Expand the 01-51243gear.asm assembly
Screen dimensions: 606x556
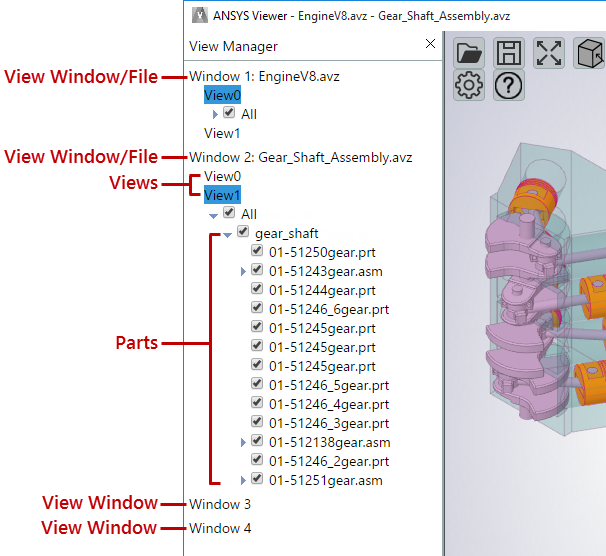(243, 271)
